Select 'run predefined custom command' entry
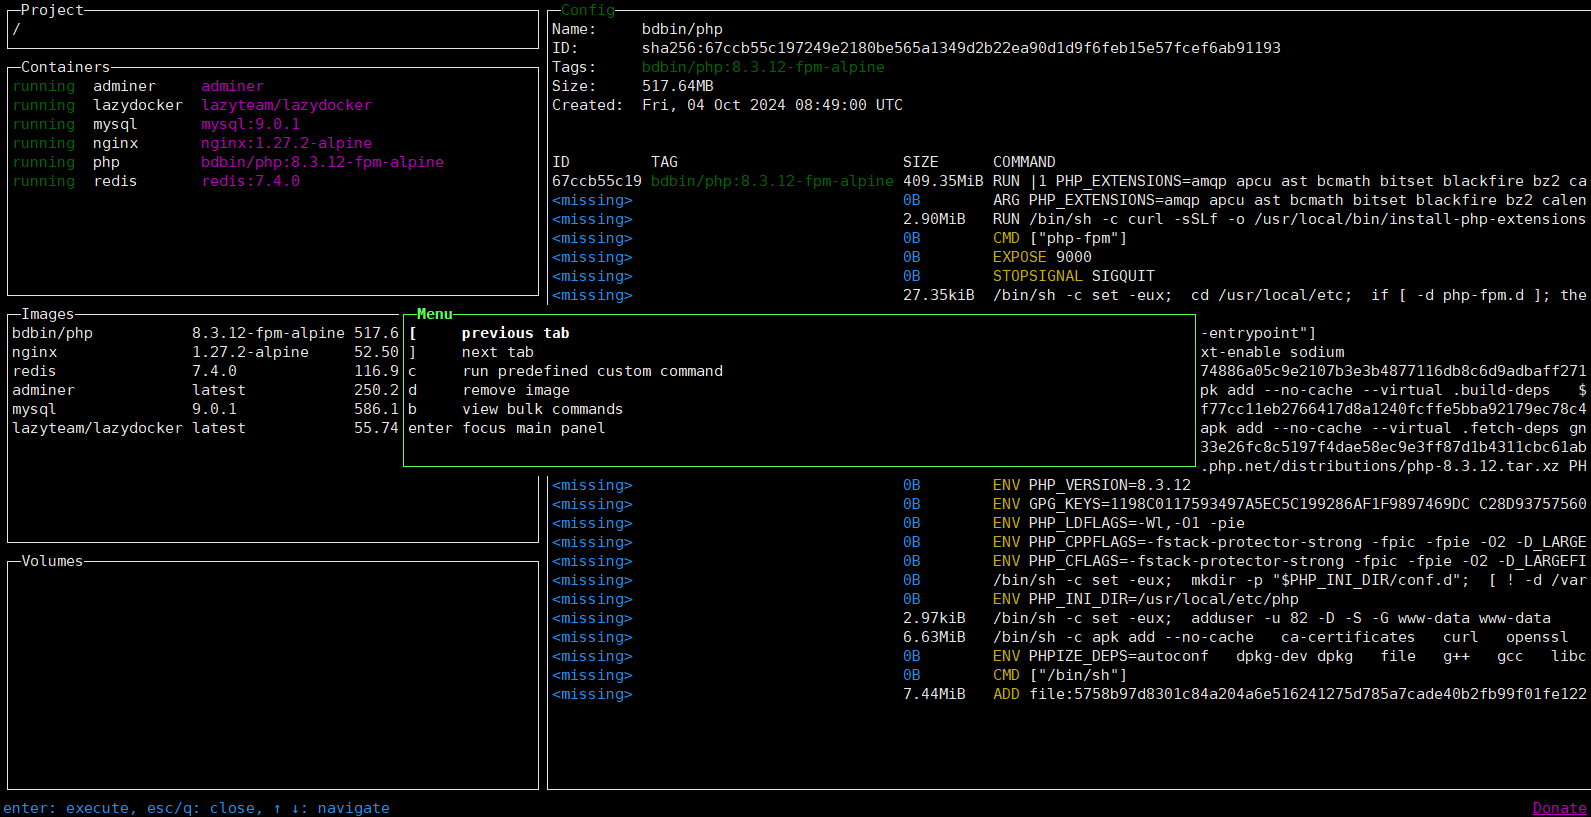The width and height of the screenshot is (1591, 817). [x=799, y=371]
